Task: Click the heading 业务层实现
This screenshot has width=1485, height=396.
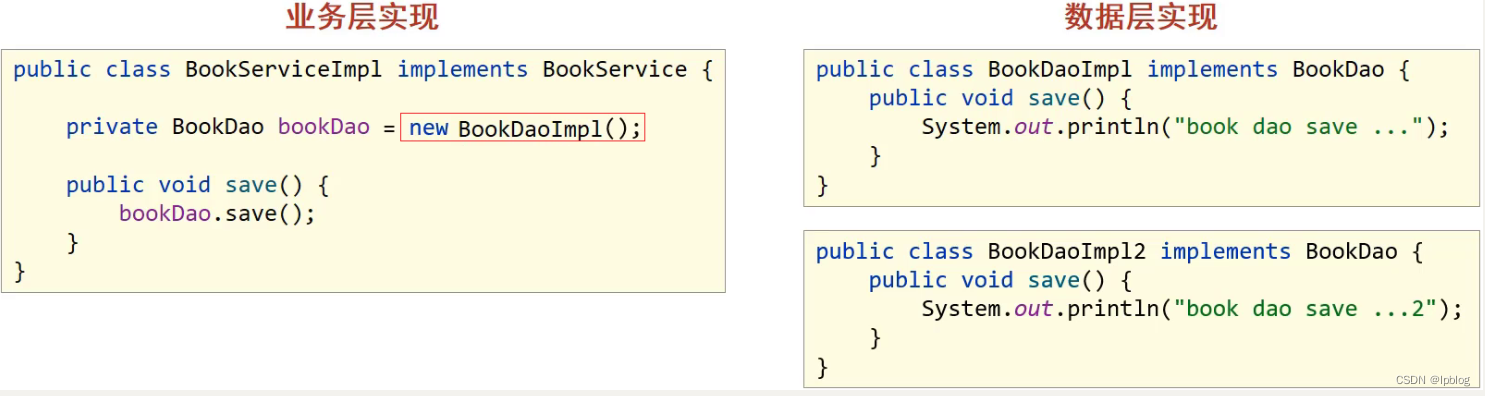Action: (362, 17)
